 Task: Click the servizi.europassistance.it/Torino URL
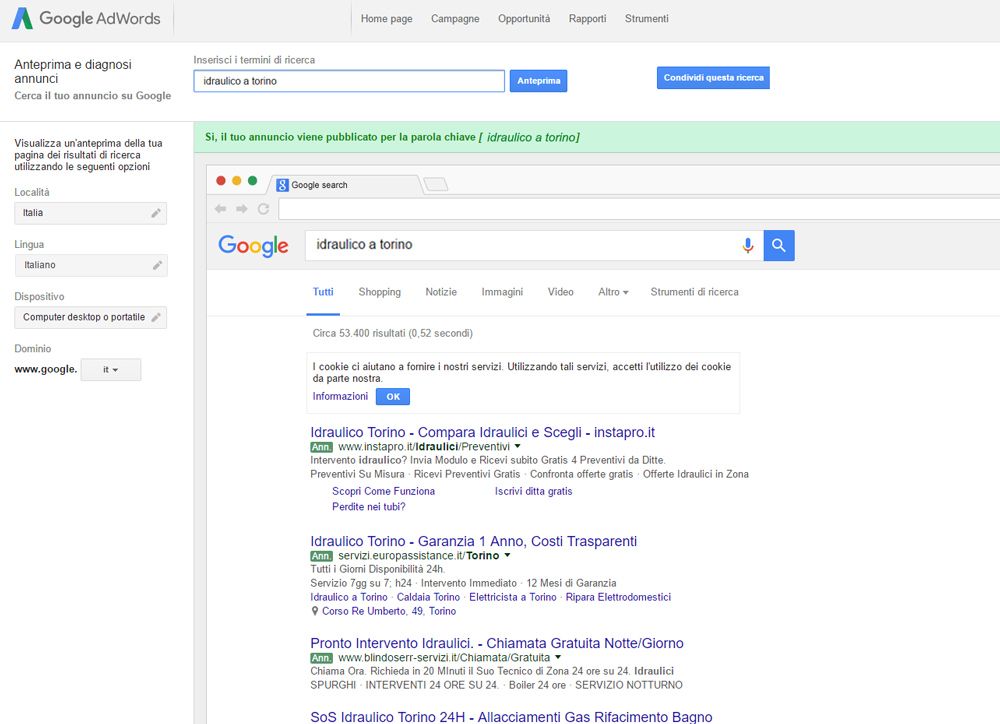click(x=419, y=556)
